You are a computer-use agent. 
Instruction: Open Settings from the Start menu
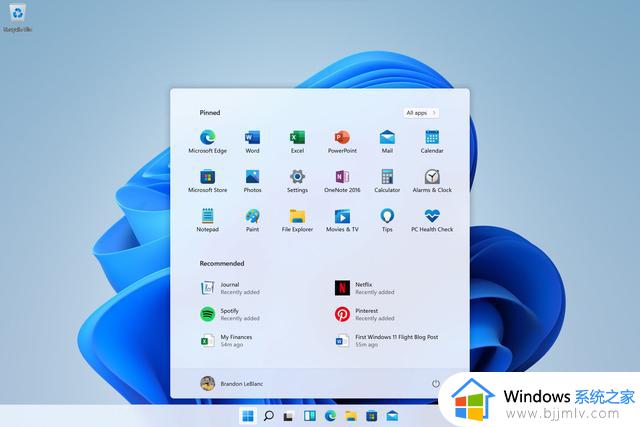tap(297, 180)
